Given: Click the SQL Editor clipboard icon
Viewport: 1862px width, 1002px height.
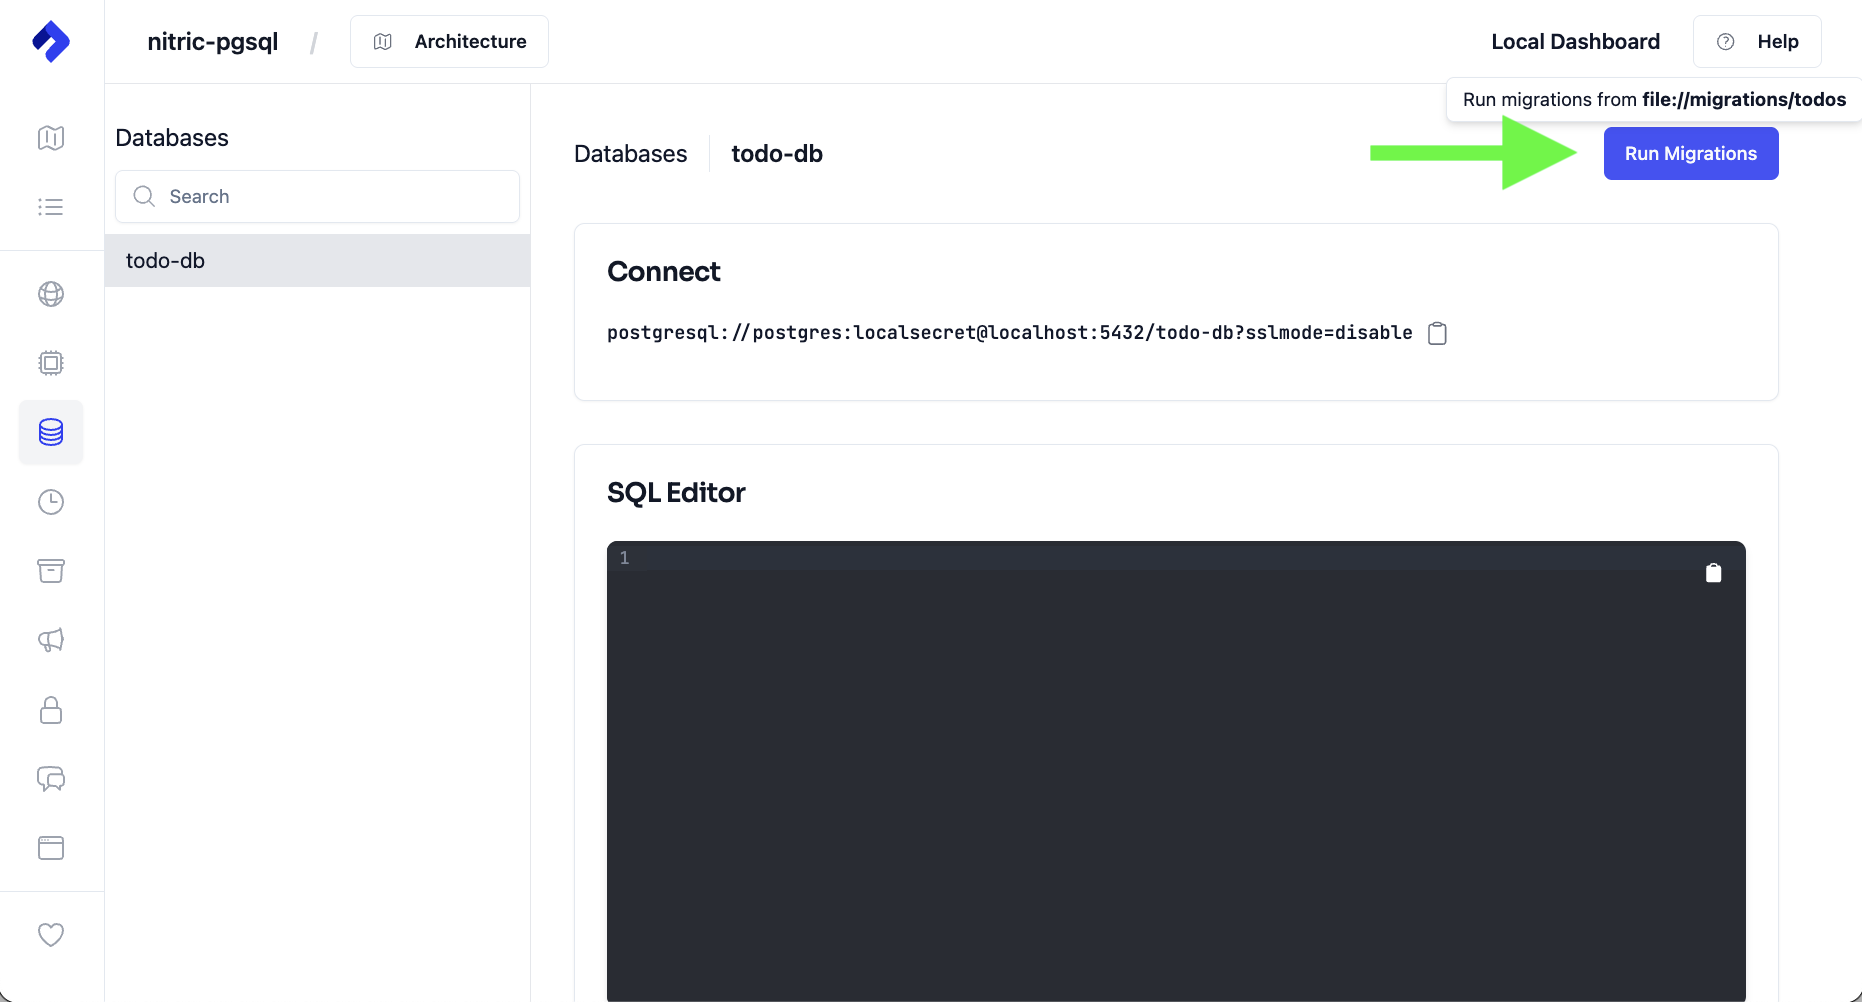Looking at the screenshot, I should (1713, 573).
